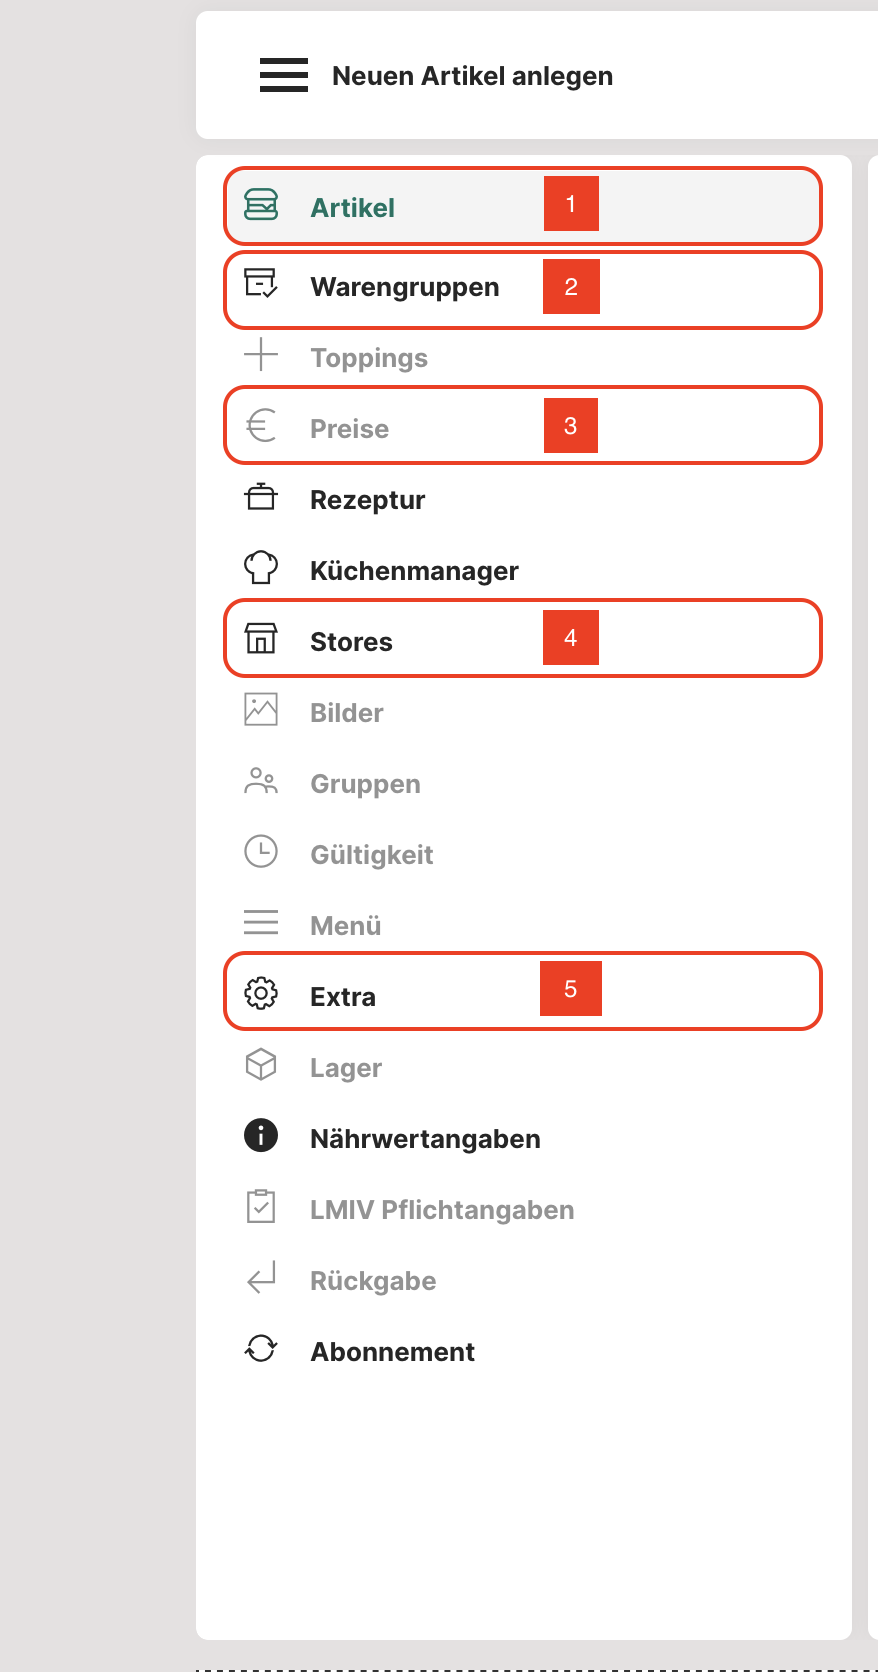Viewport: 878px width, 1672px height.
Task: Open the Lager section
Action: click(345, 1068)
